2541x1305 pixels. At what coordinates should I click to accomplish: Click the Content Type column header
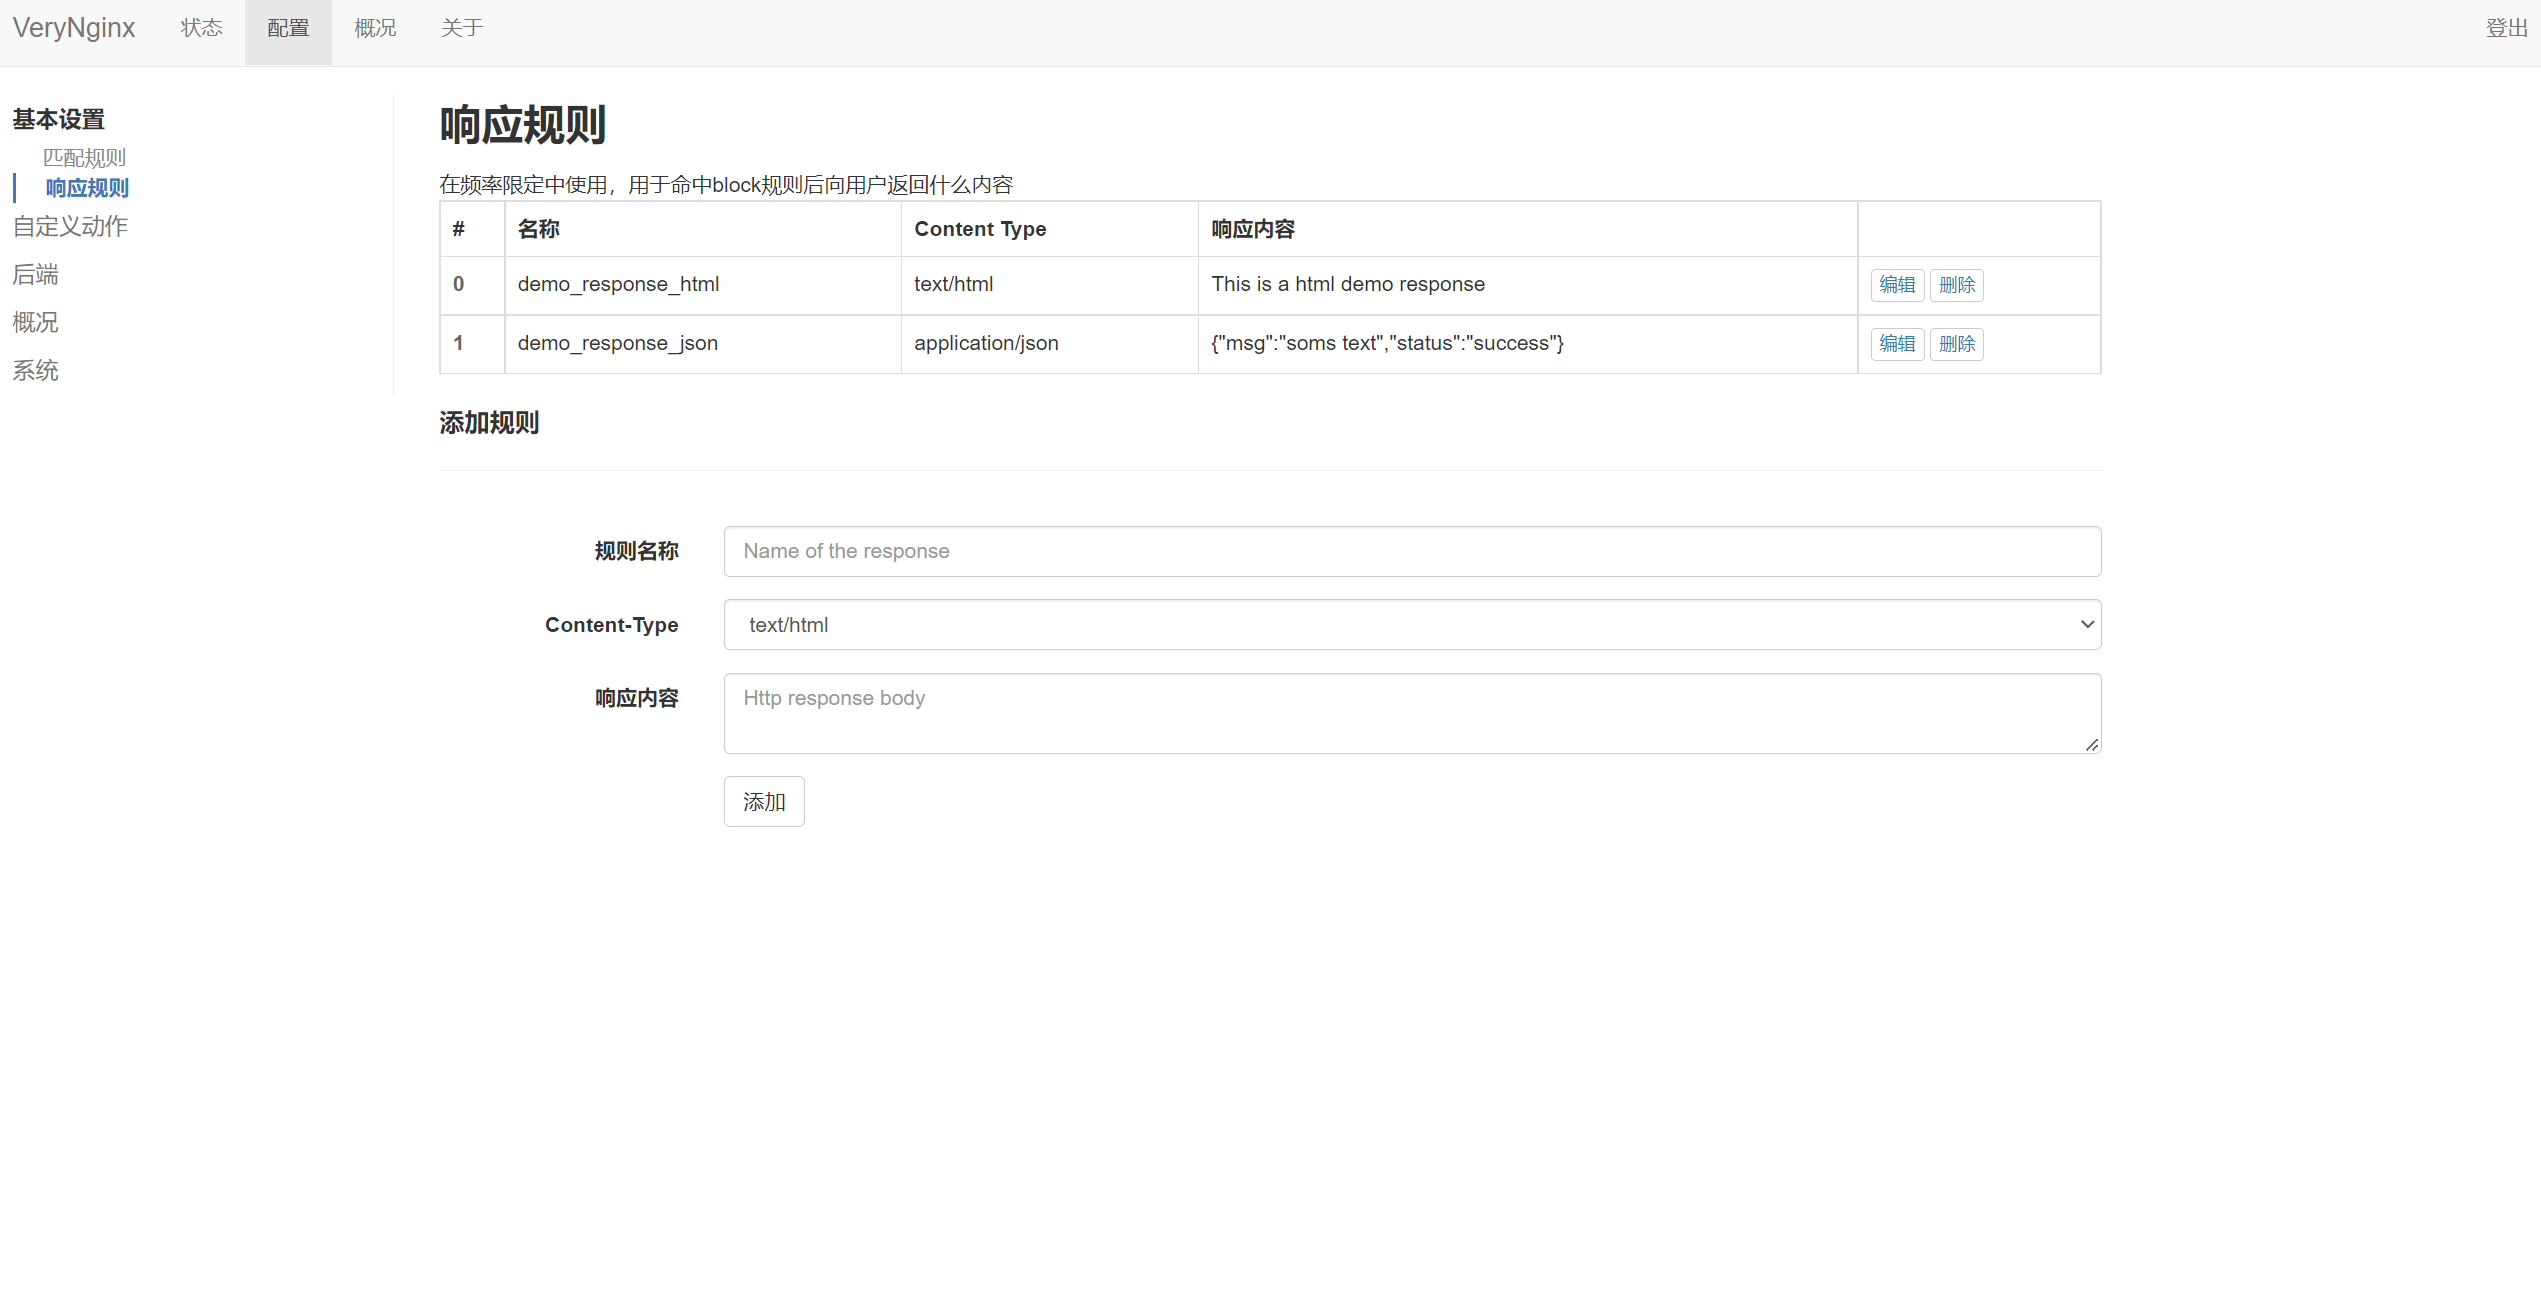click(x=1049, y=229)
